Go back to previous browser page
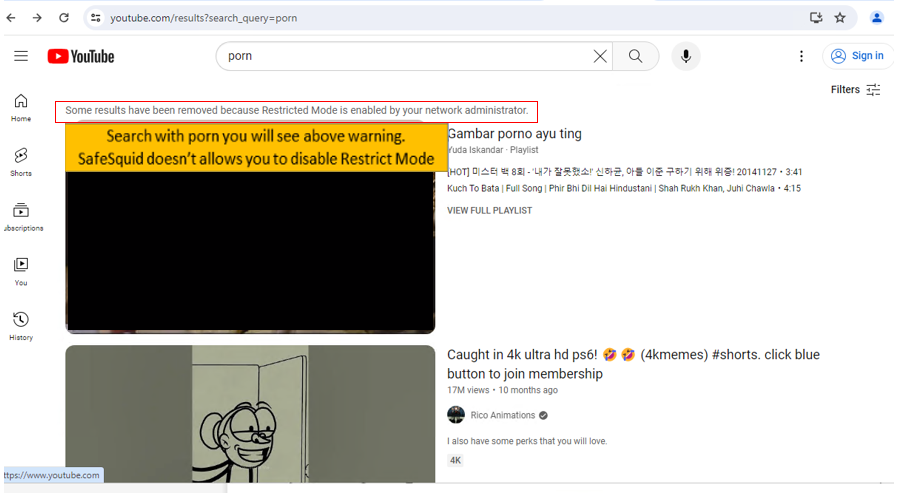The height and width of the screenshot is (495, 901). click(x=11, y=18)
